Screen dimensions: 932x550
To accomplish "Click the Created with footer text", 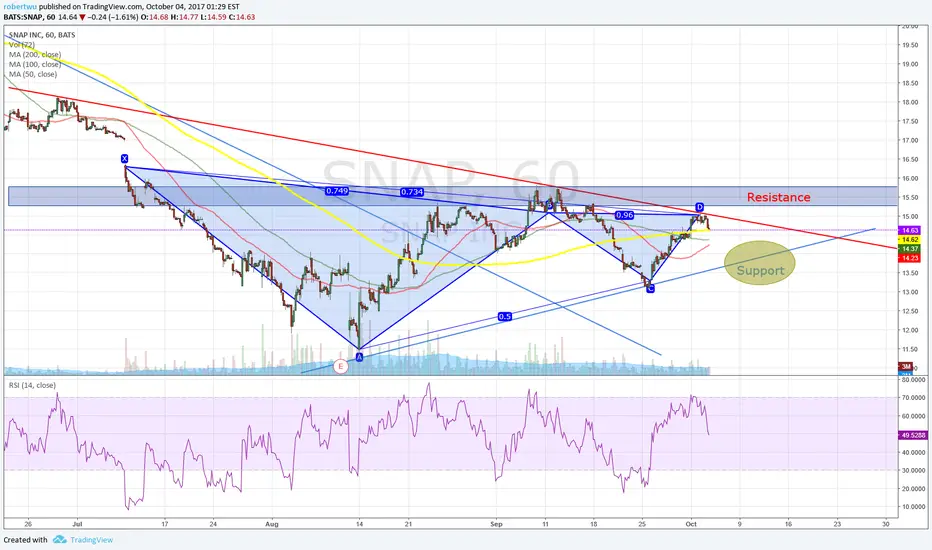I will (26, 540).
